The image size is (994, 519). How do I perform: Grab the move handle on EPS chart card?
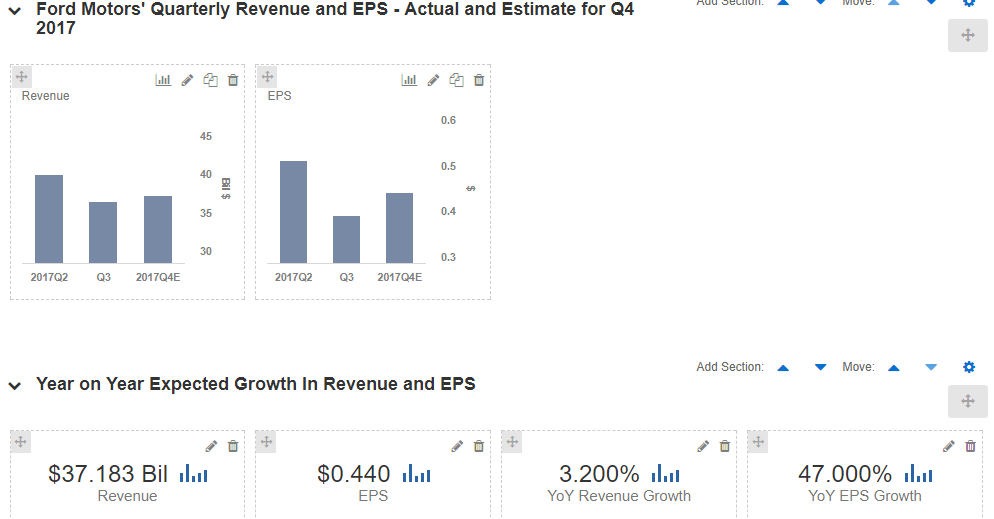point(268,77)
